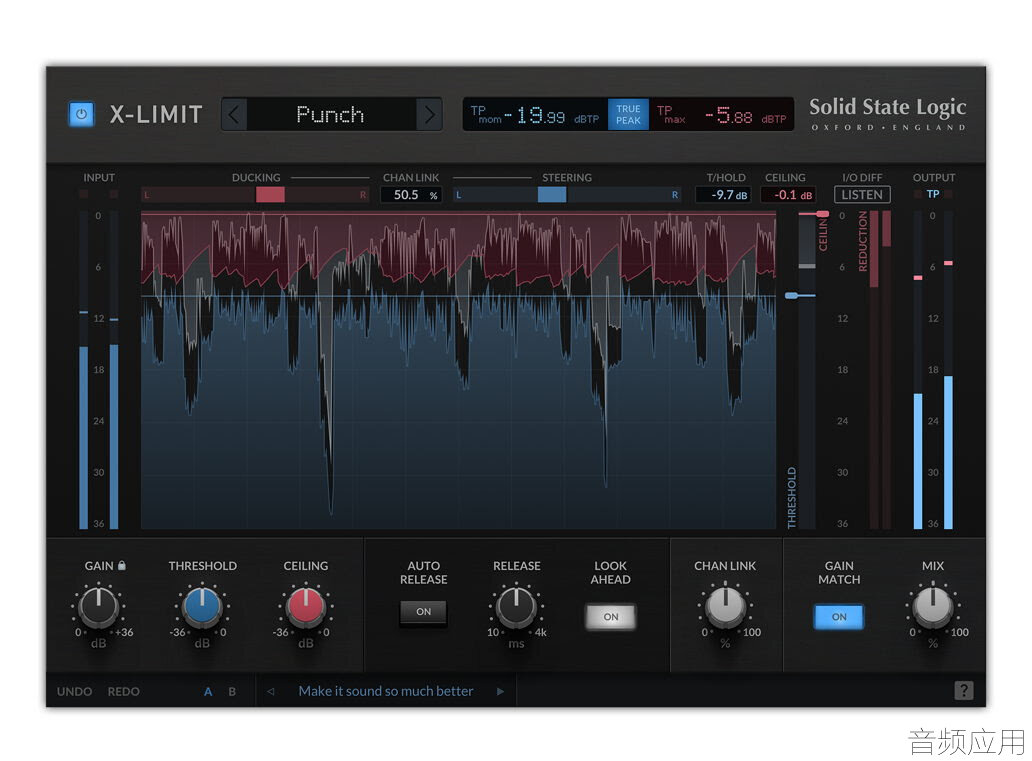Toggle the LOOK AHEAD ON button

[611, 617]
